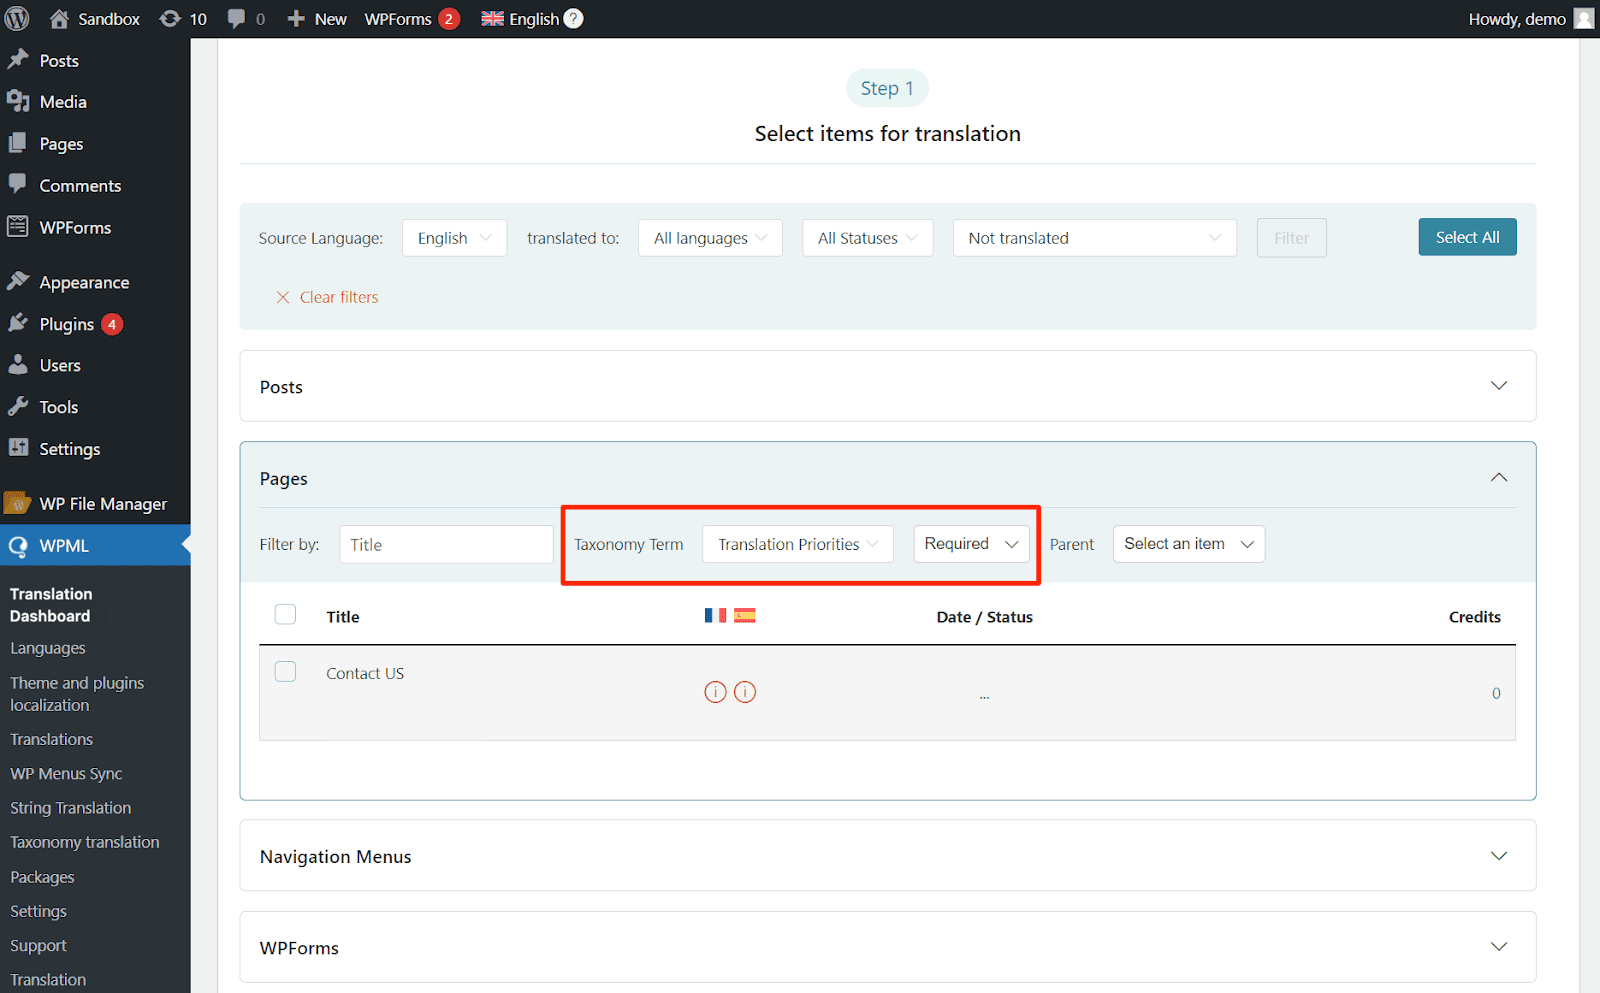Toggle the select-all checkbox in Title header
Screen dimensions: 1600x993
[285, 614]
